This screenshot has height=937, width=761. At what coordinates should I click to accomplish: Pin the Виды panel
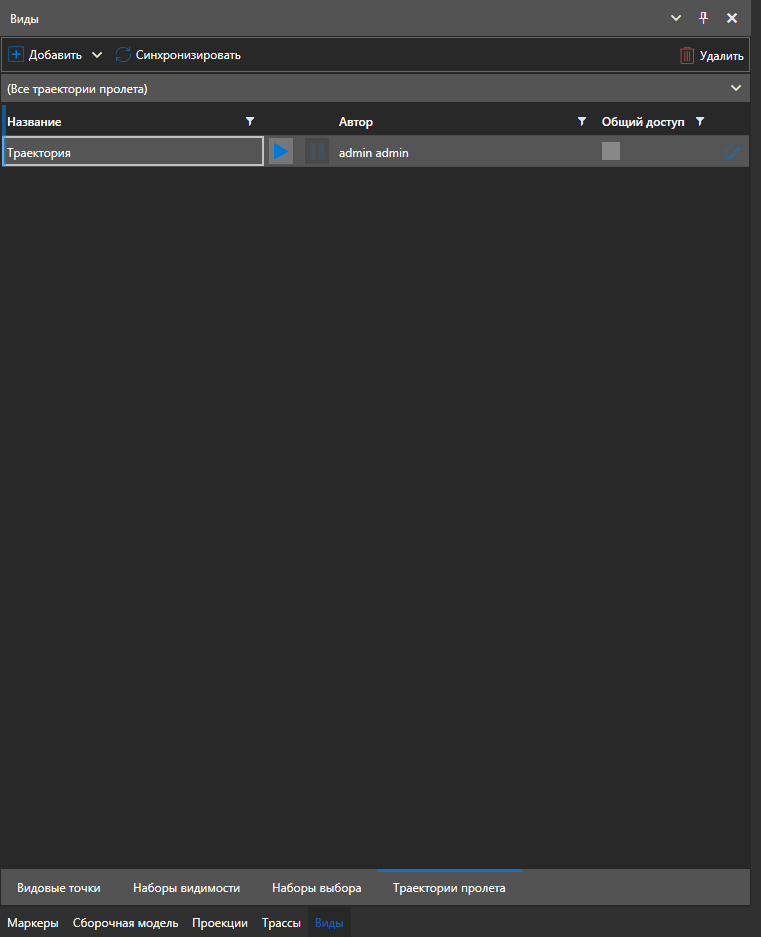(x=703, y=18)
